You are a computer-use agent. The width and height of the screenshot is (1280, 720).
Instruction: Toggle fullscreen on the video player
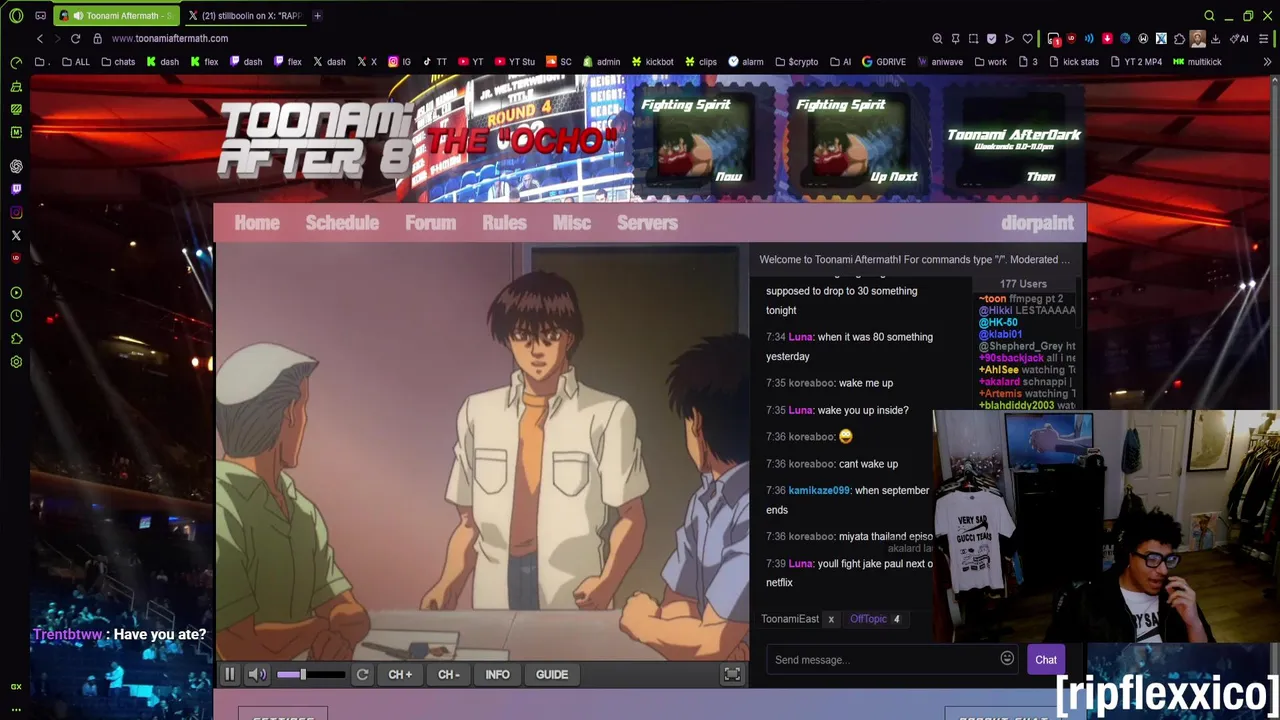tap(732, 675)
